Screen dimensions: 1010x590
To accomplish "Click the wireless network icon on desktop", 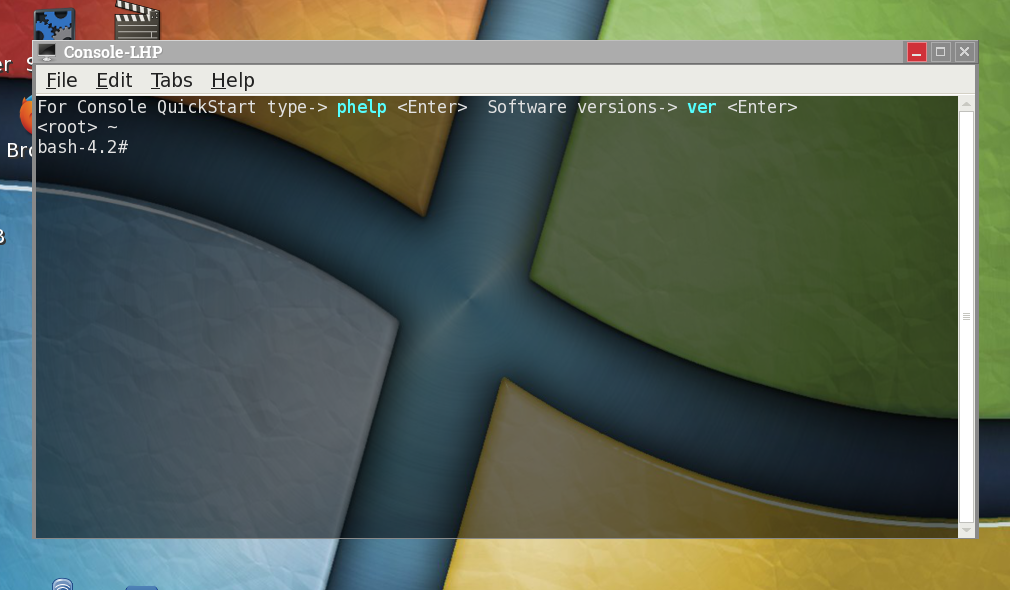I will pos(62,584).
